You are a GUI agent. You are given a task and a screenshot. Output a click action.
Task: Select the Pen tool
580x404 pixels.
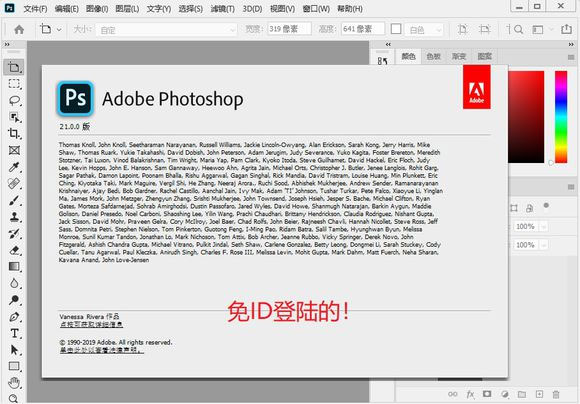tap(14, 317)
